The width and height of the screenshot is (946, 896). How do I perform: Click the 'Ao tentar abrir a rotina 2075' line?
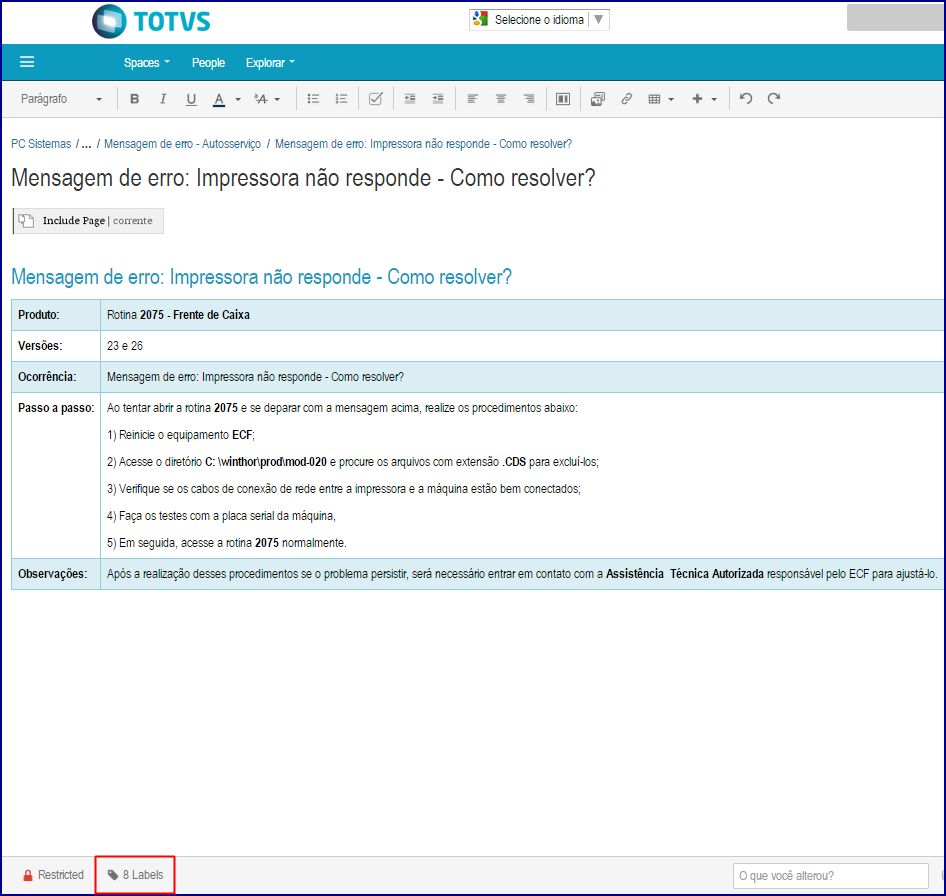[342, 408]
